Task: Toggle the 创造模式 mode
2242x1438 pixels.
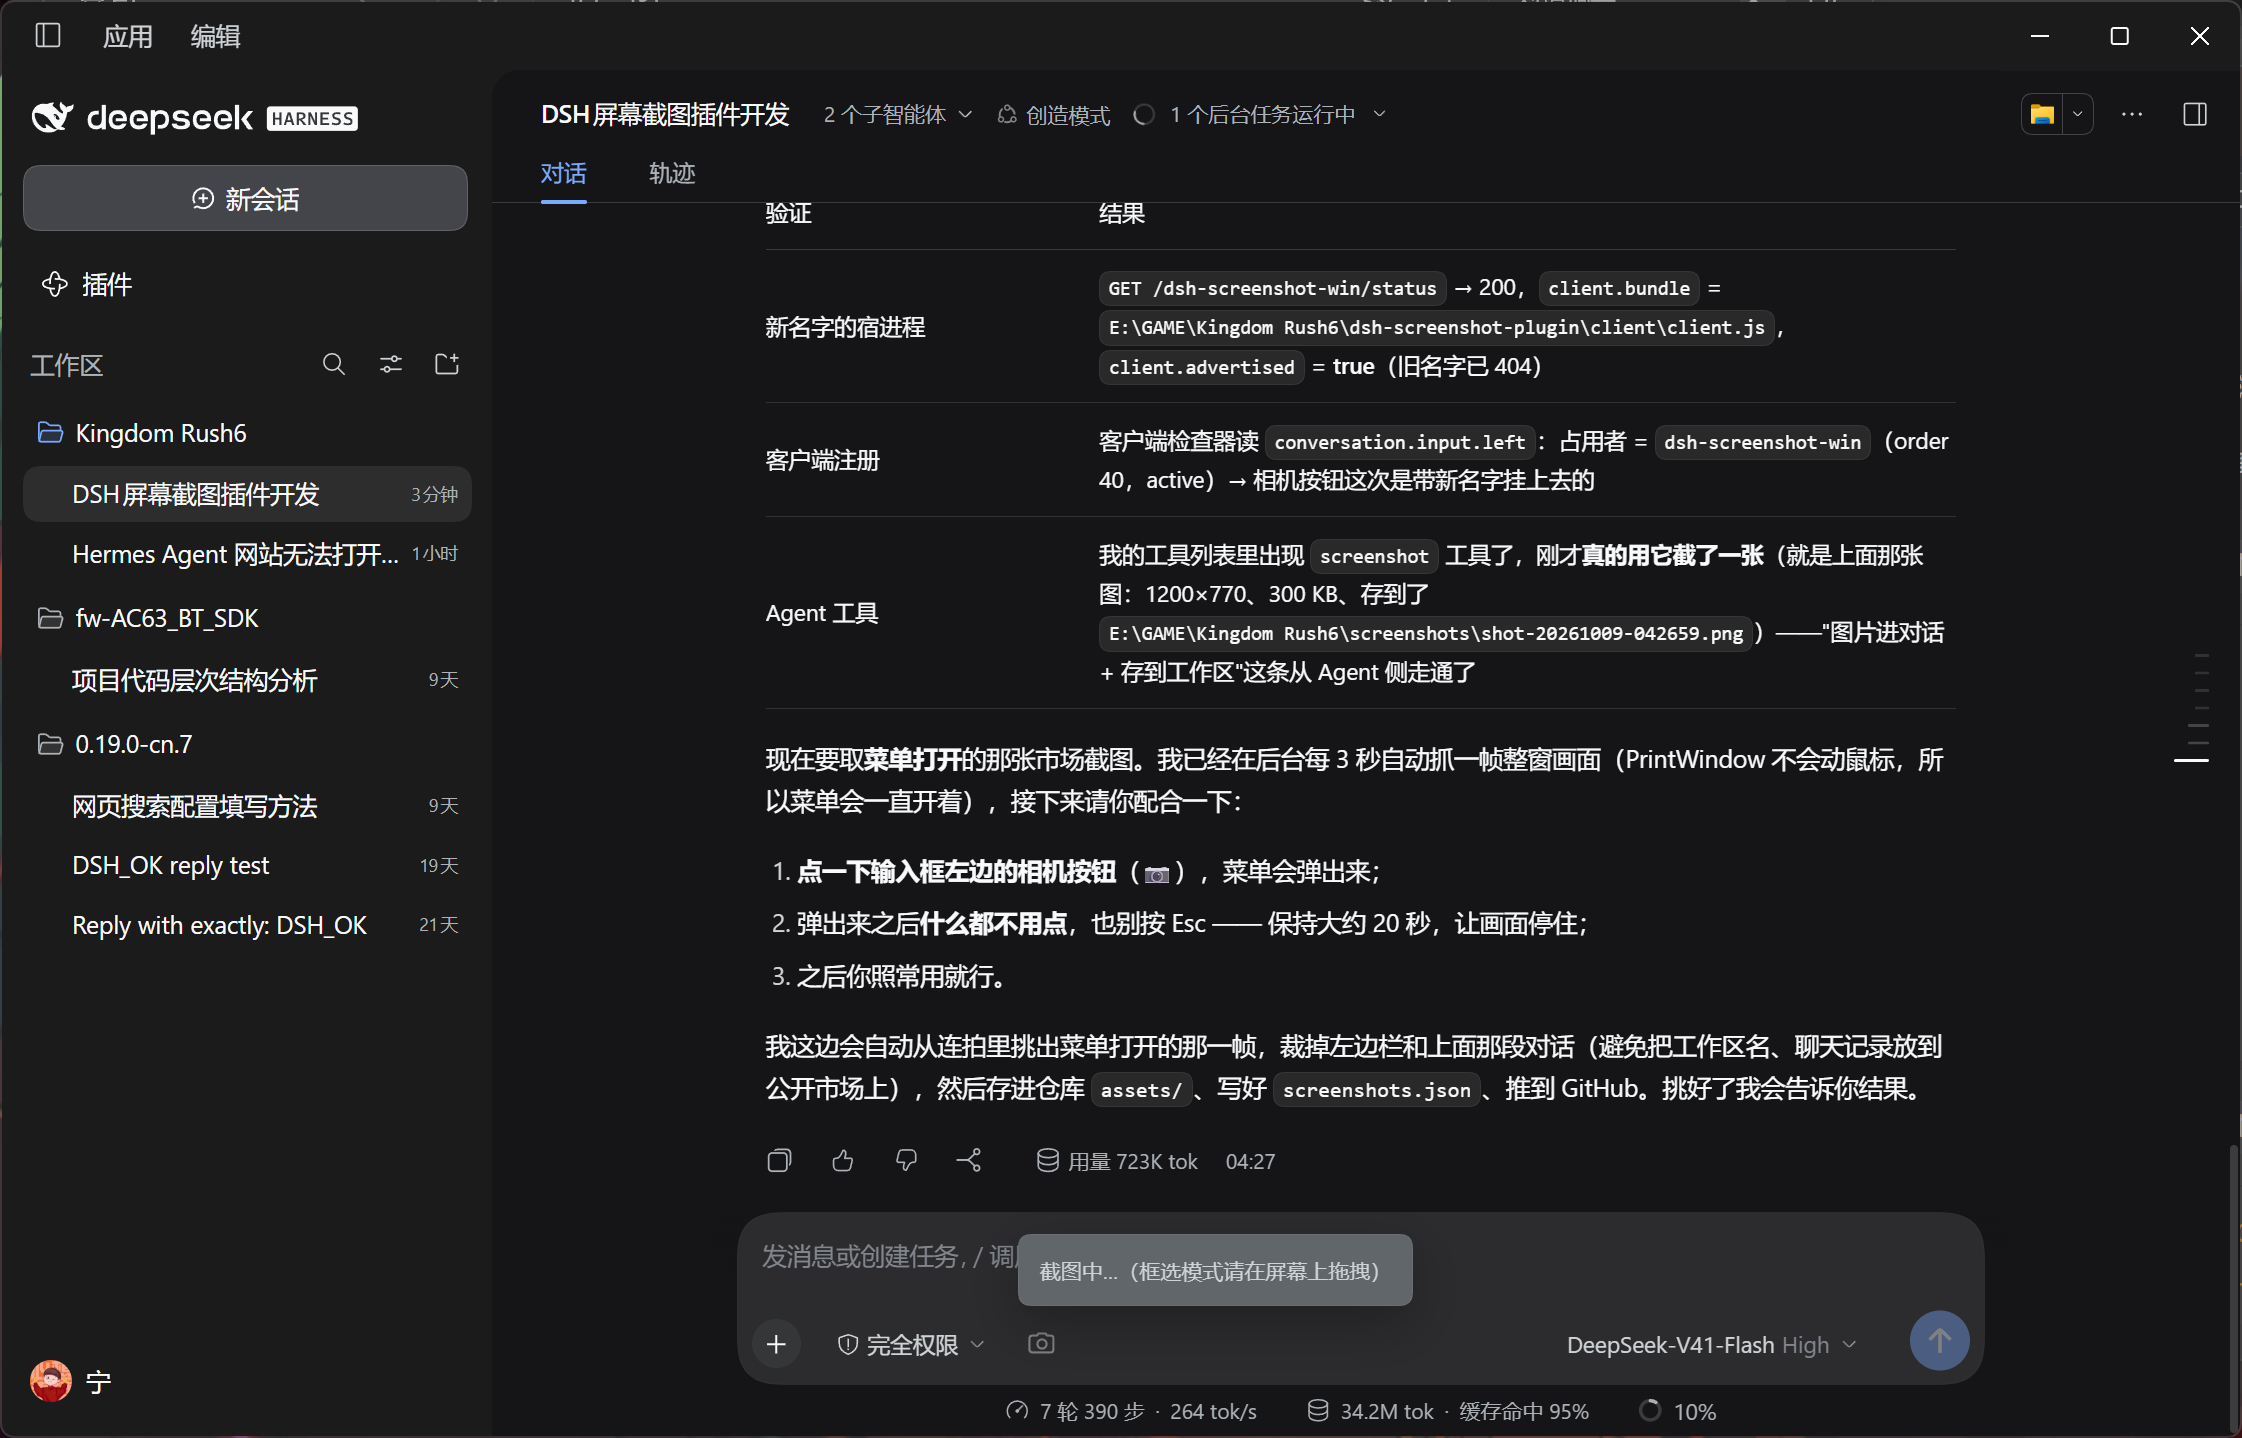Action: 1054,116
